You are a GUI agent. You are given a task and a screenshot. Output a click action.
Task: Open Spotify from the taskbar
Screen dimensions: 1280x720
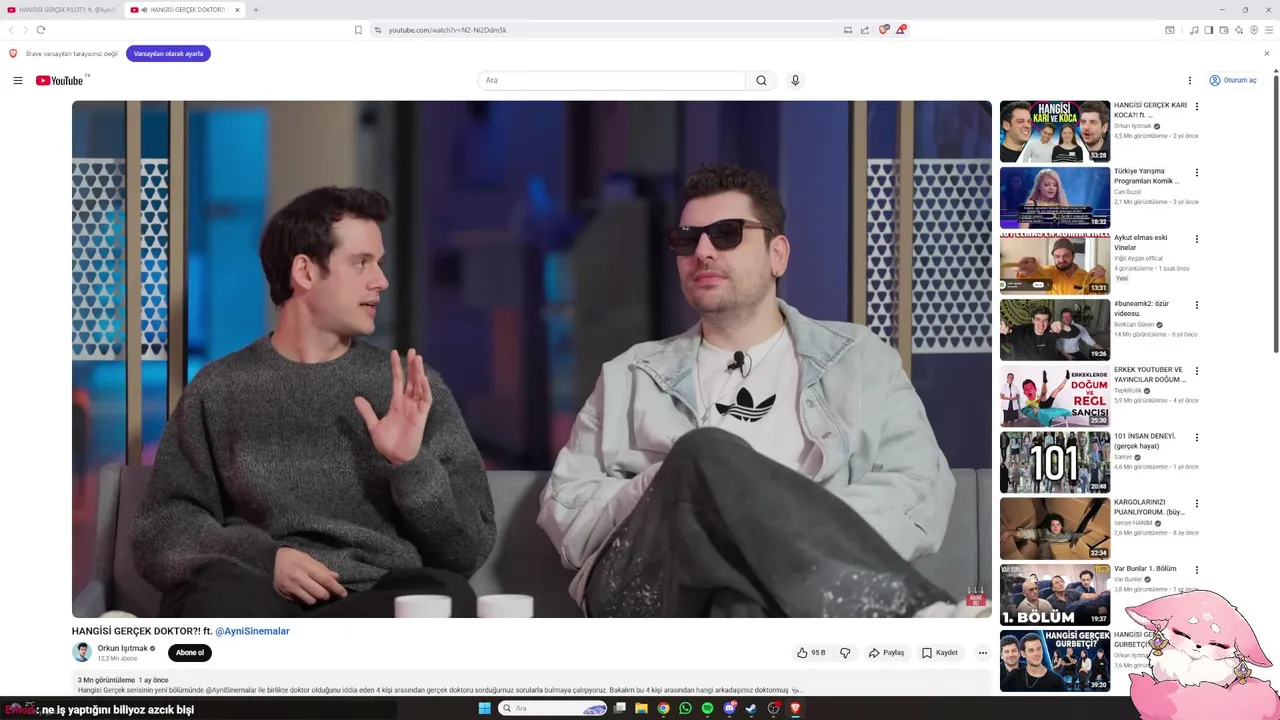(707, 708)
